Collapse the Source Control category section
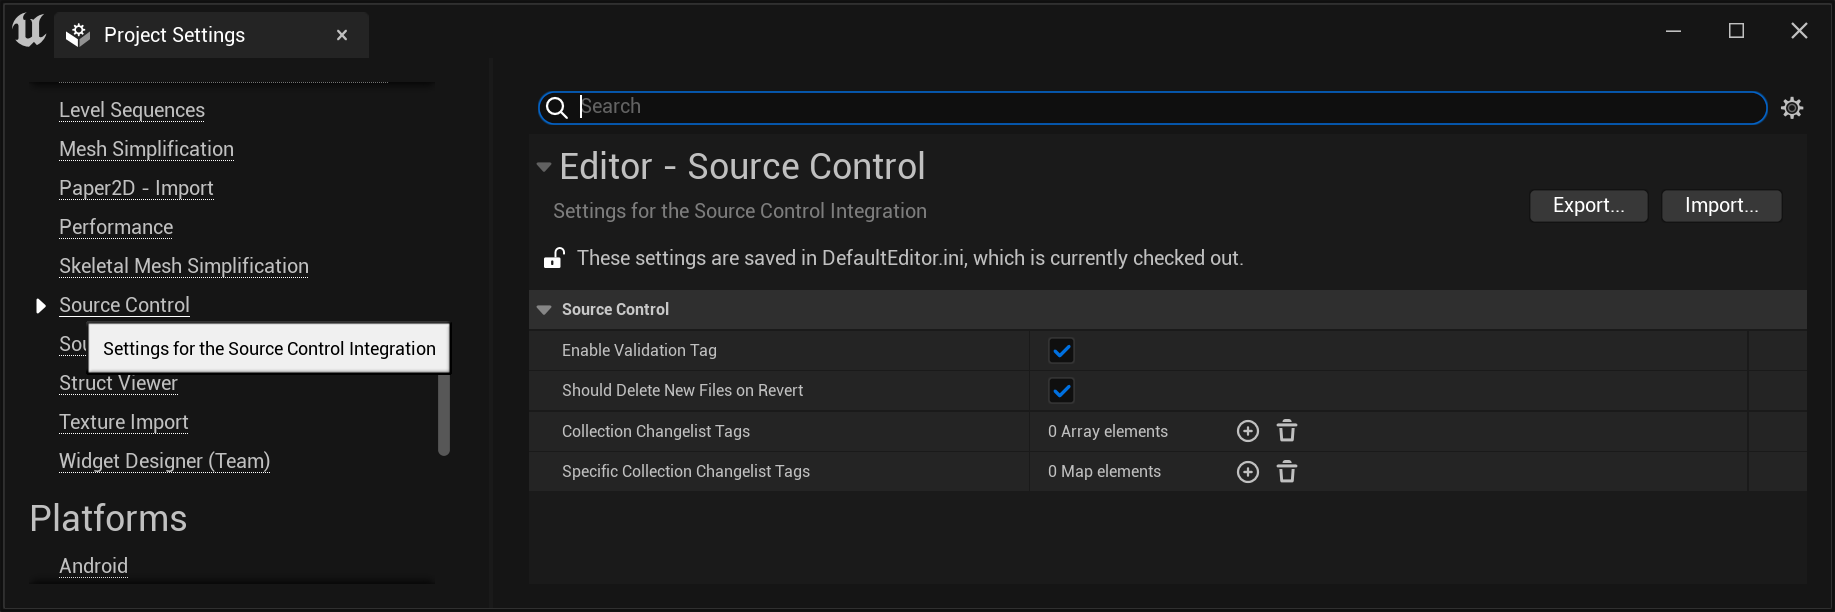The width and height of the screenshot is (1835, 612). click(x=544, y=310)
